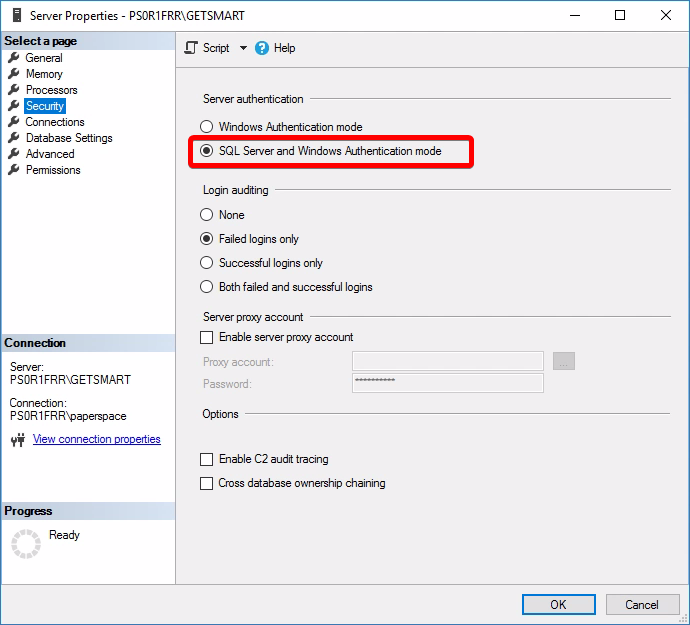Image resolution: width=690 pixels, height=625 pixels.
Task: Toggle Cross database ownership chaining
Action: tap(207, 484)
